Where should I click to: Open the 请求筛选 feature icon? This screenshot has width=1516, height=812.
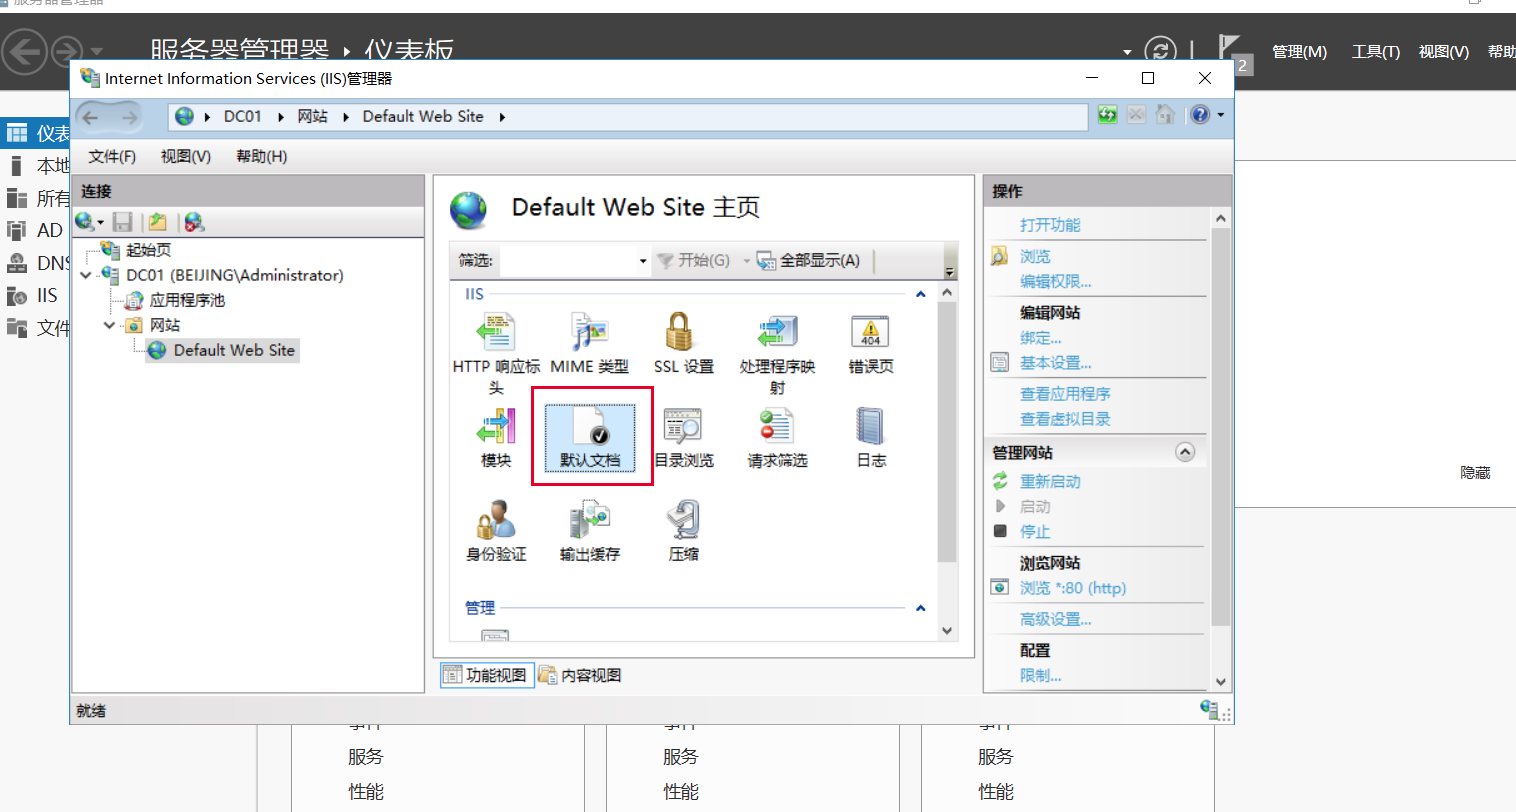[x=777, y=436]
